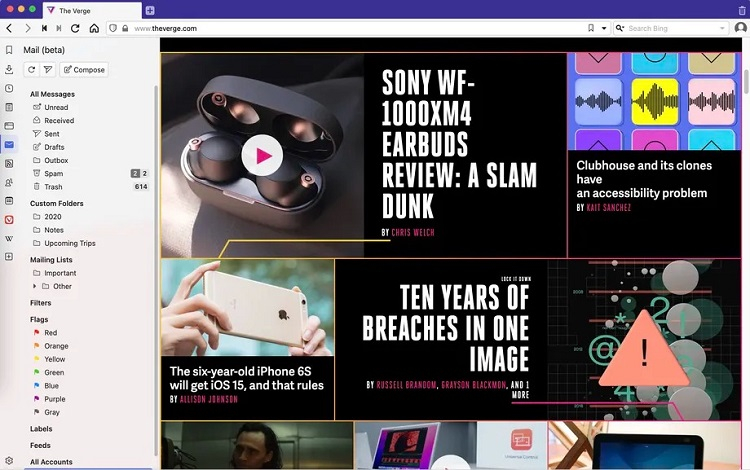
Task: Open the shield tracker blocker icon
Action: pos(113,28)
